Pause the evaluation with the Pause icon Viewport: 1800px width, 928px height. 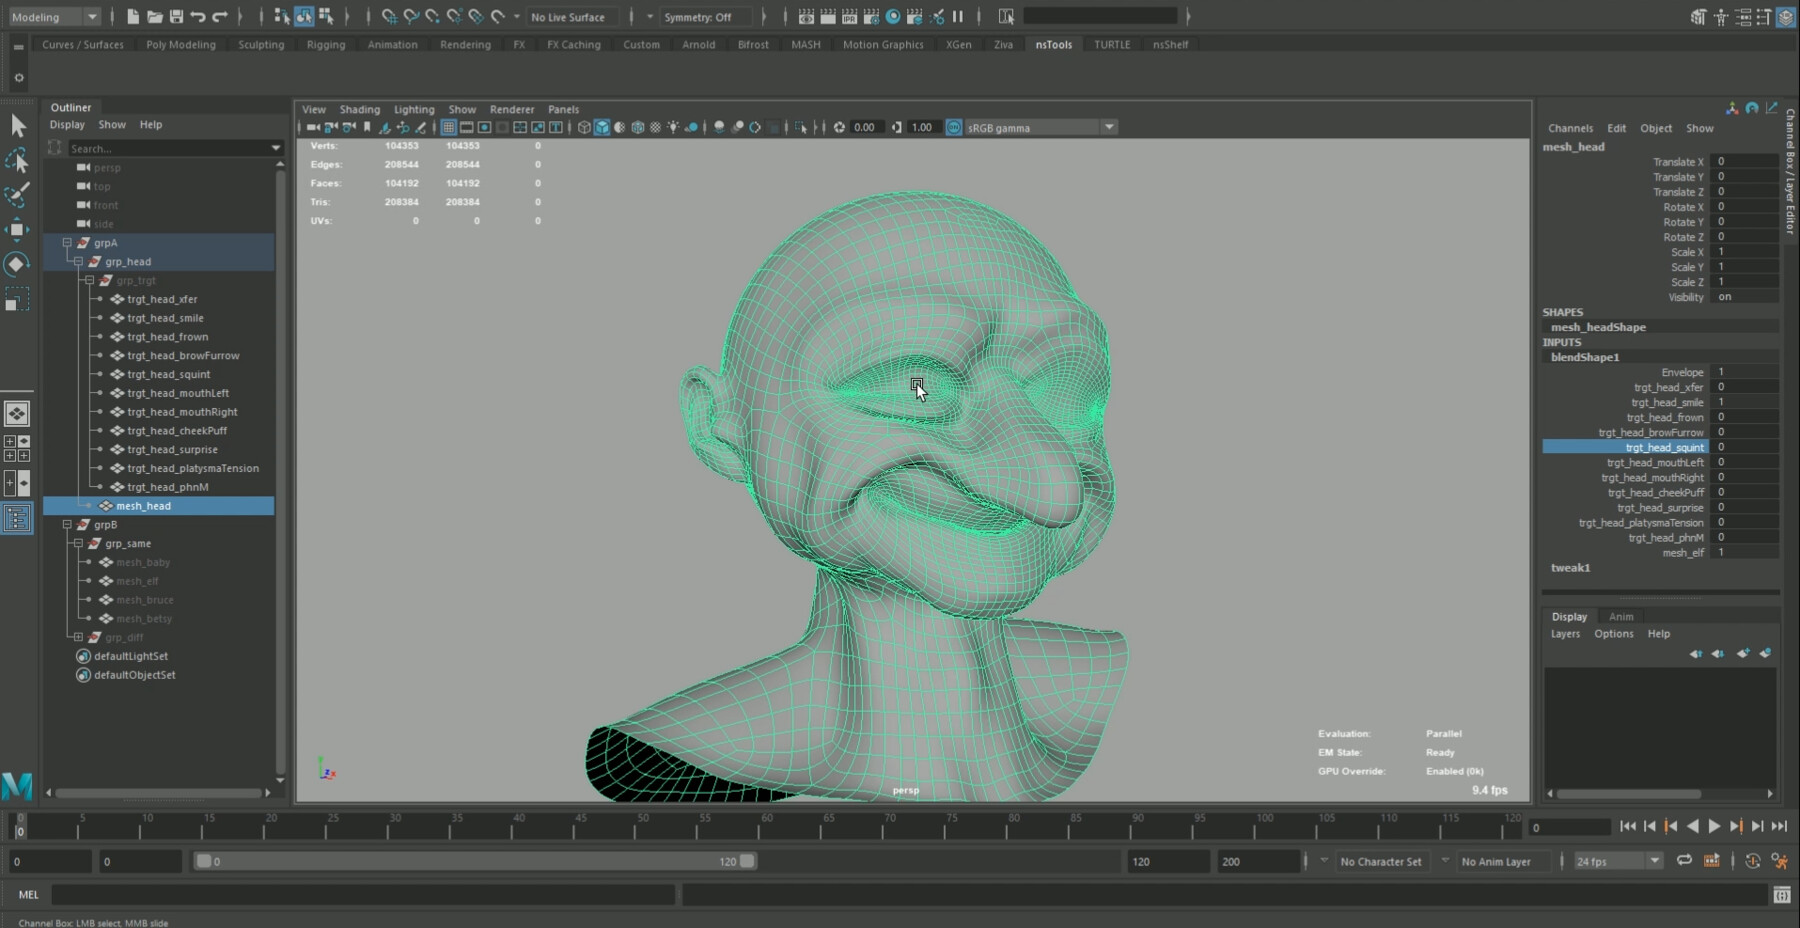coord(957,16)
